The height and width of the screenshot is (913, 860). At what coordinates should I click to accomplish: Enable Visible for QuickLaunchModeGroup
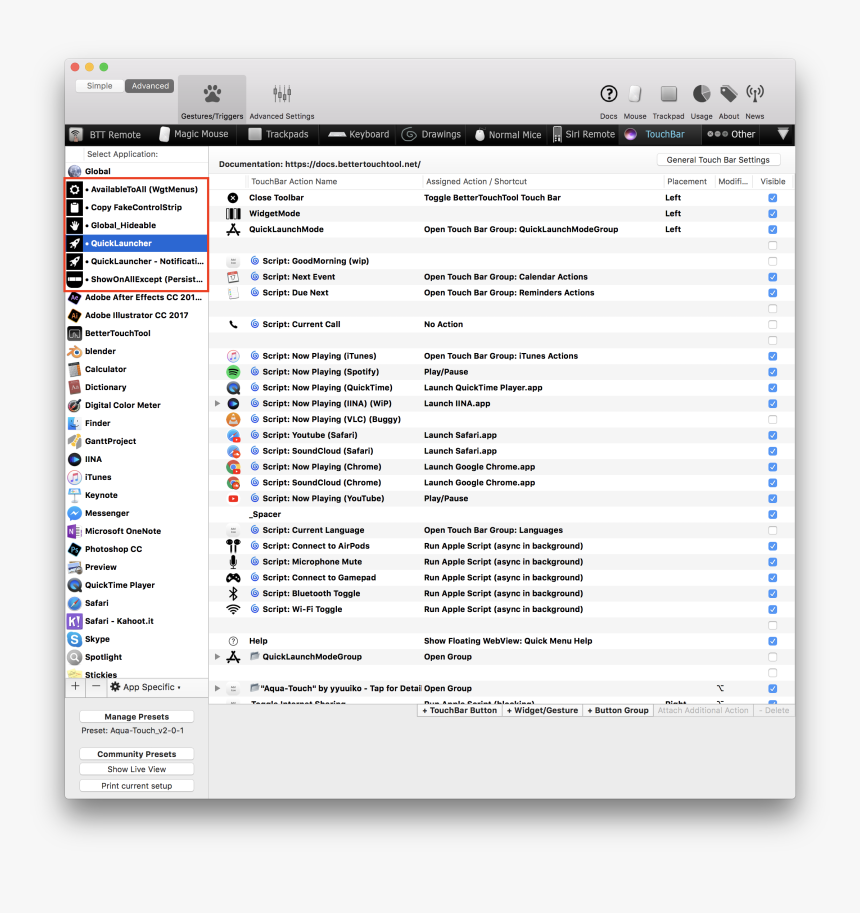[772, 656]
